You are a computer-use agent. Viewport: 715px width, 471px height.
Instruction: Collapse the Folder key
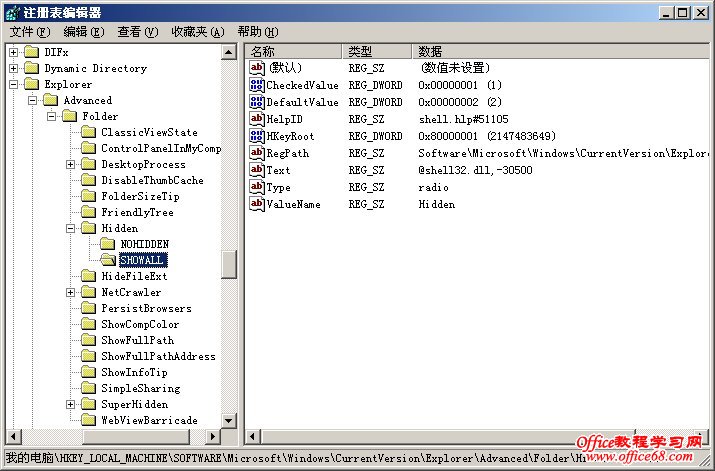pyautogui.click(x=52, y=116)
